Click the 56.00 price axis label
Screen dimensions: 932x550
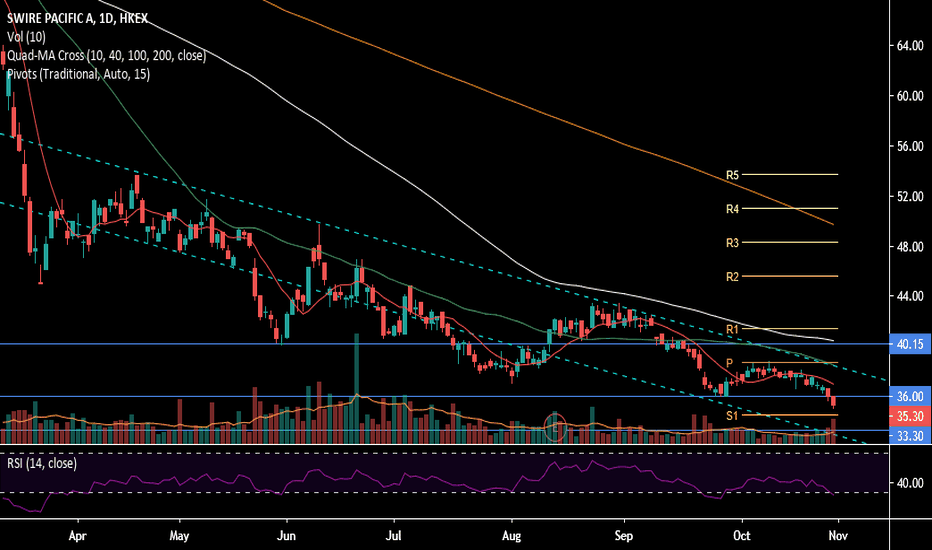pyautogui.click(x=910, y=146)
